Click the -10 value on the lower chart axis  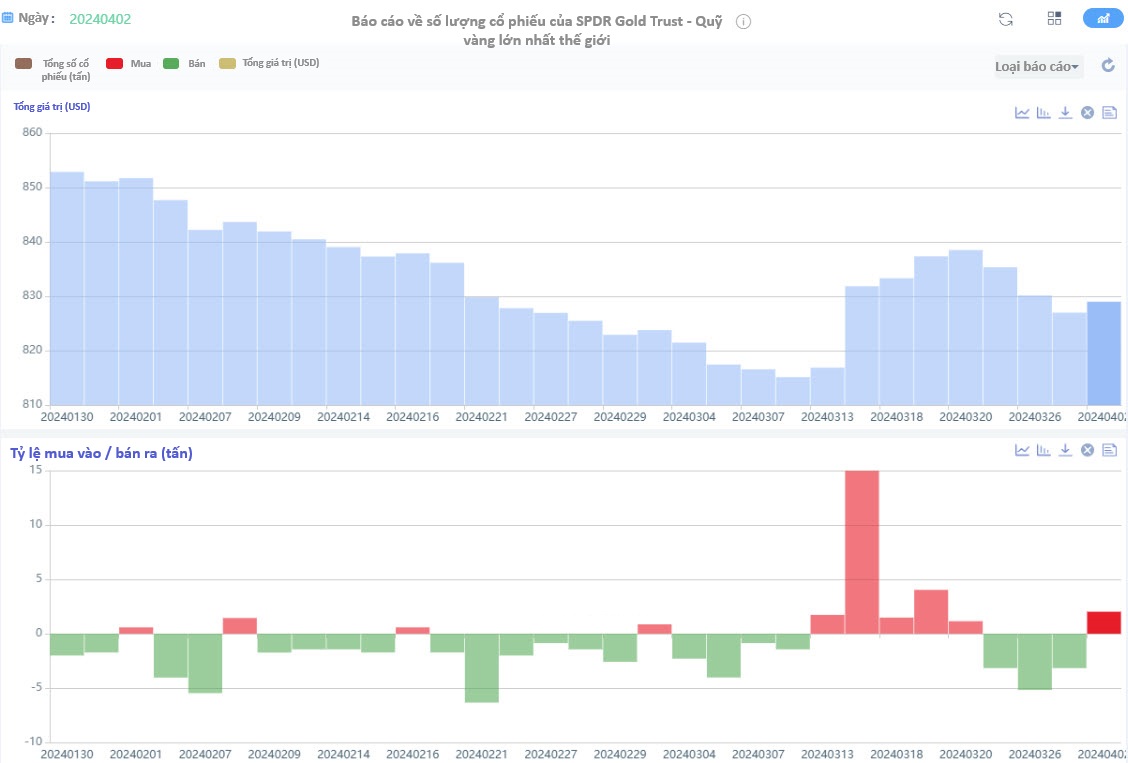coord(35,741)
